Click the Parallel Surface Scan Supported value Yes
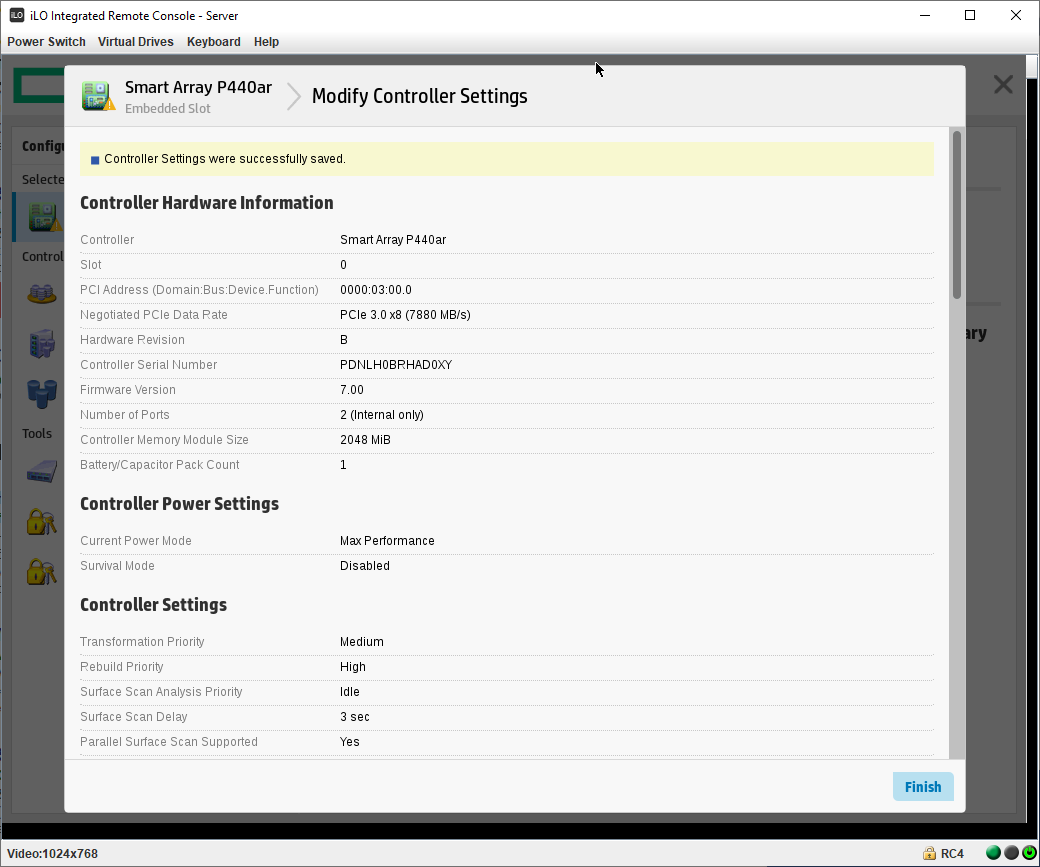1040x867 pixels. pos(350,742)
